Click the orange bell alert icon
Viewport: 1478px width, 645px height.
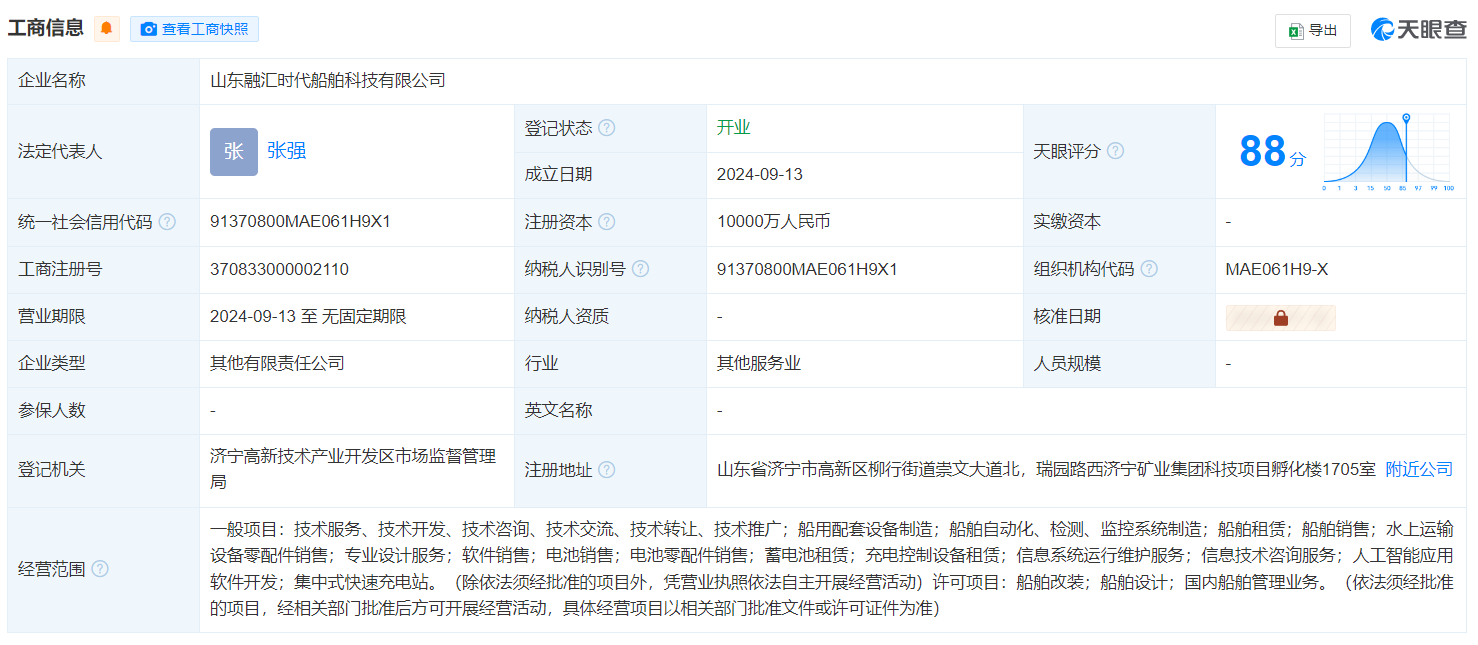click(106, 29)
